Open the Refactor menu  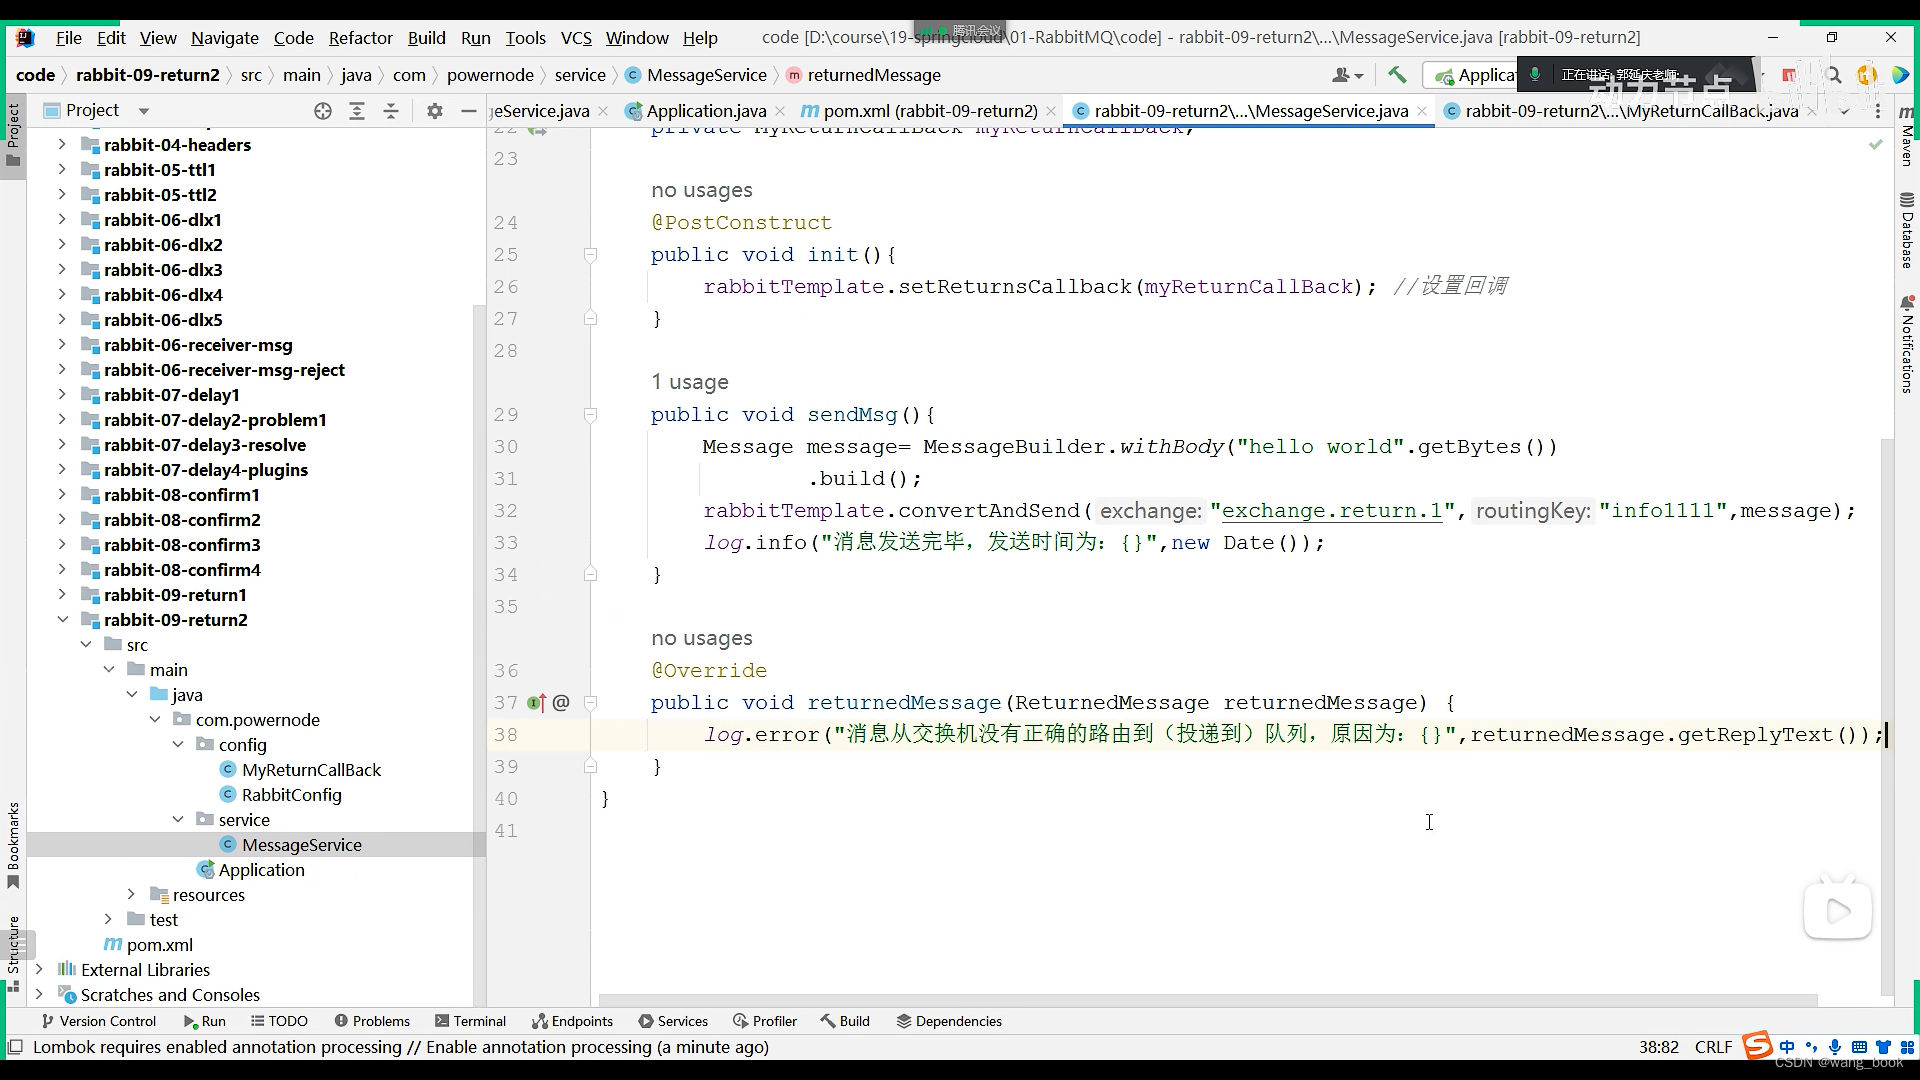click(x=360, y=38)
